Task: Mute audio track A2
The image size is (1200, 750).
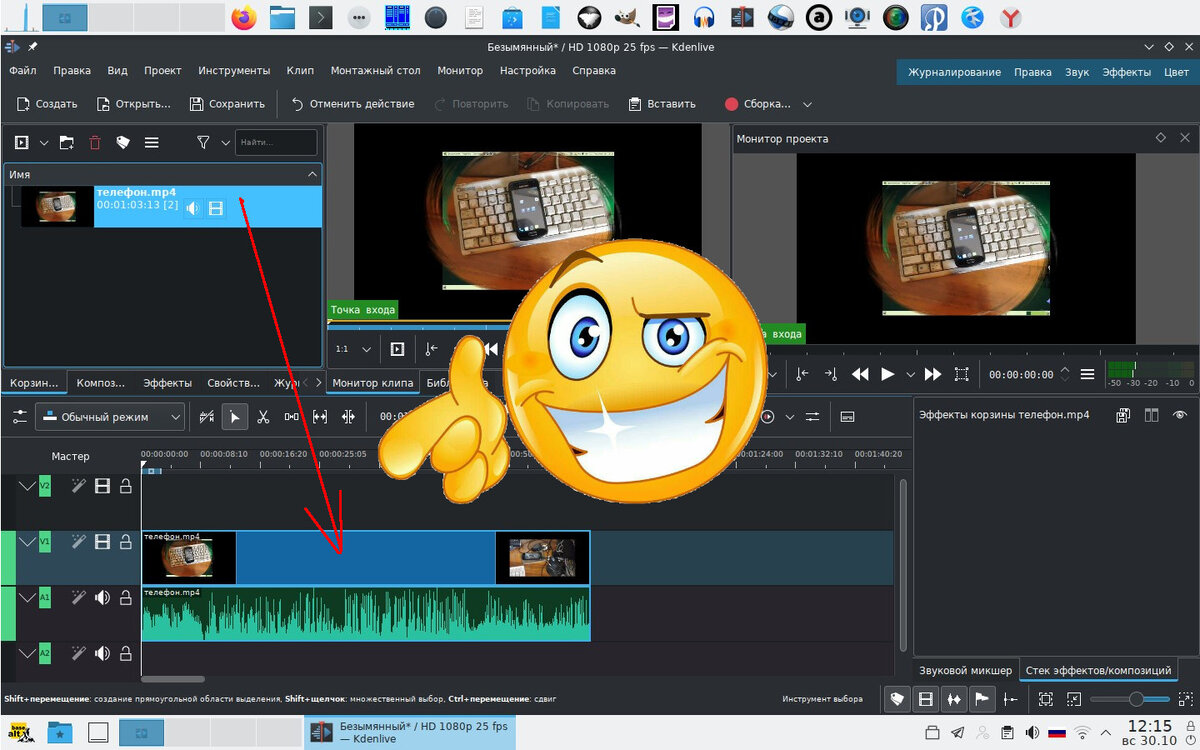Action: [x=102, y=654]
